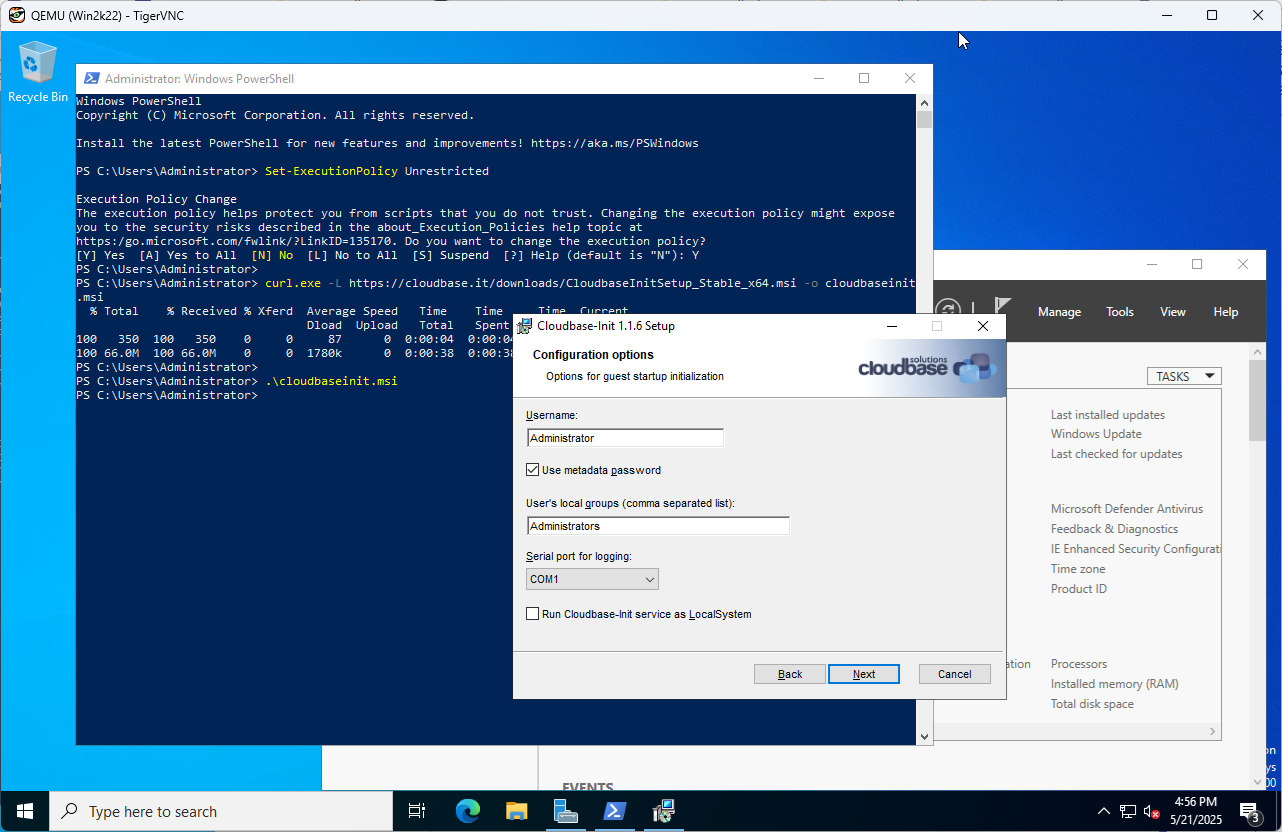Viewport: 1282px width, 832px height.
Task: Click the TigerVNC window title icon
Action: pyautogui.click(x=16, y=15)
